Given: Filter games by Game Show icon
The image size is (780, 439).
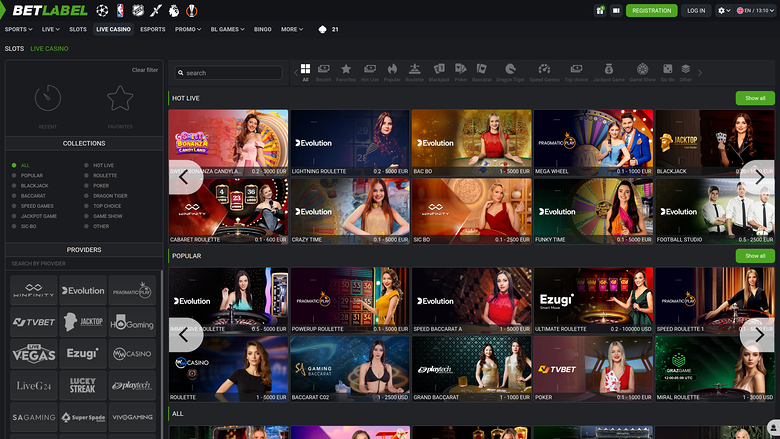Looking at the screenshot, I should coord(642,72).
